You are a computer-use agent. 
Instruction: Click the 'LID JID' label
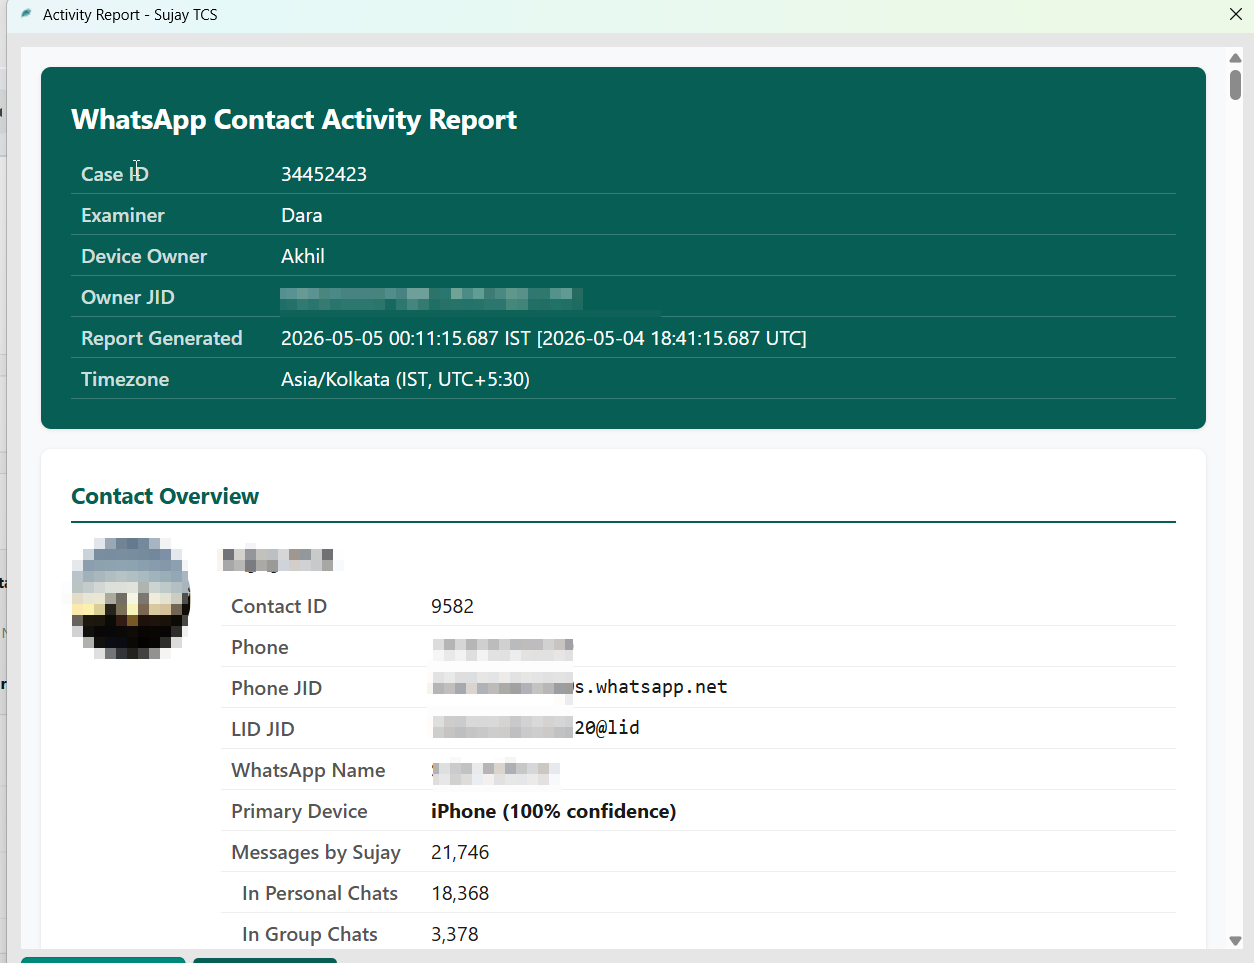(x=263, y=729)
